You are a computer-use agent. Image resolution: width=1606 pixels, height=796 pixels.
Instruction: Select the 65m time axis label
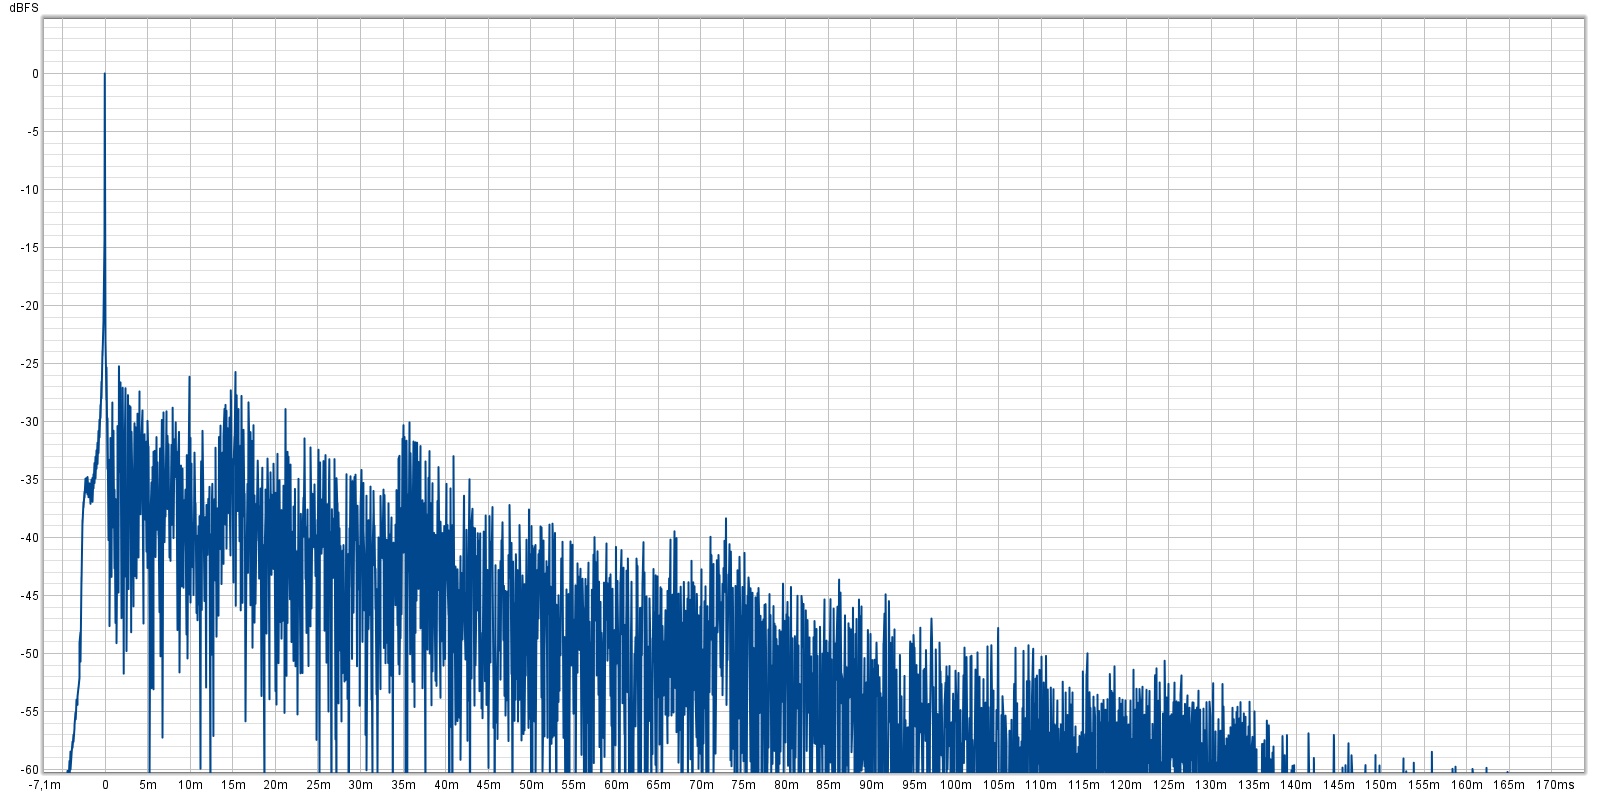tap(658, 785)
